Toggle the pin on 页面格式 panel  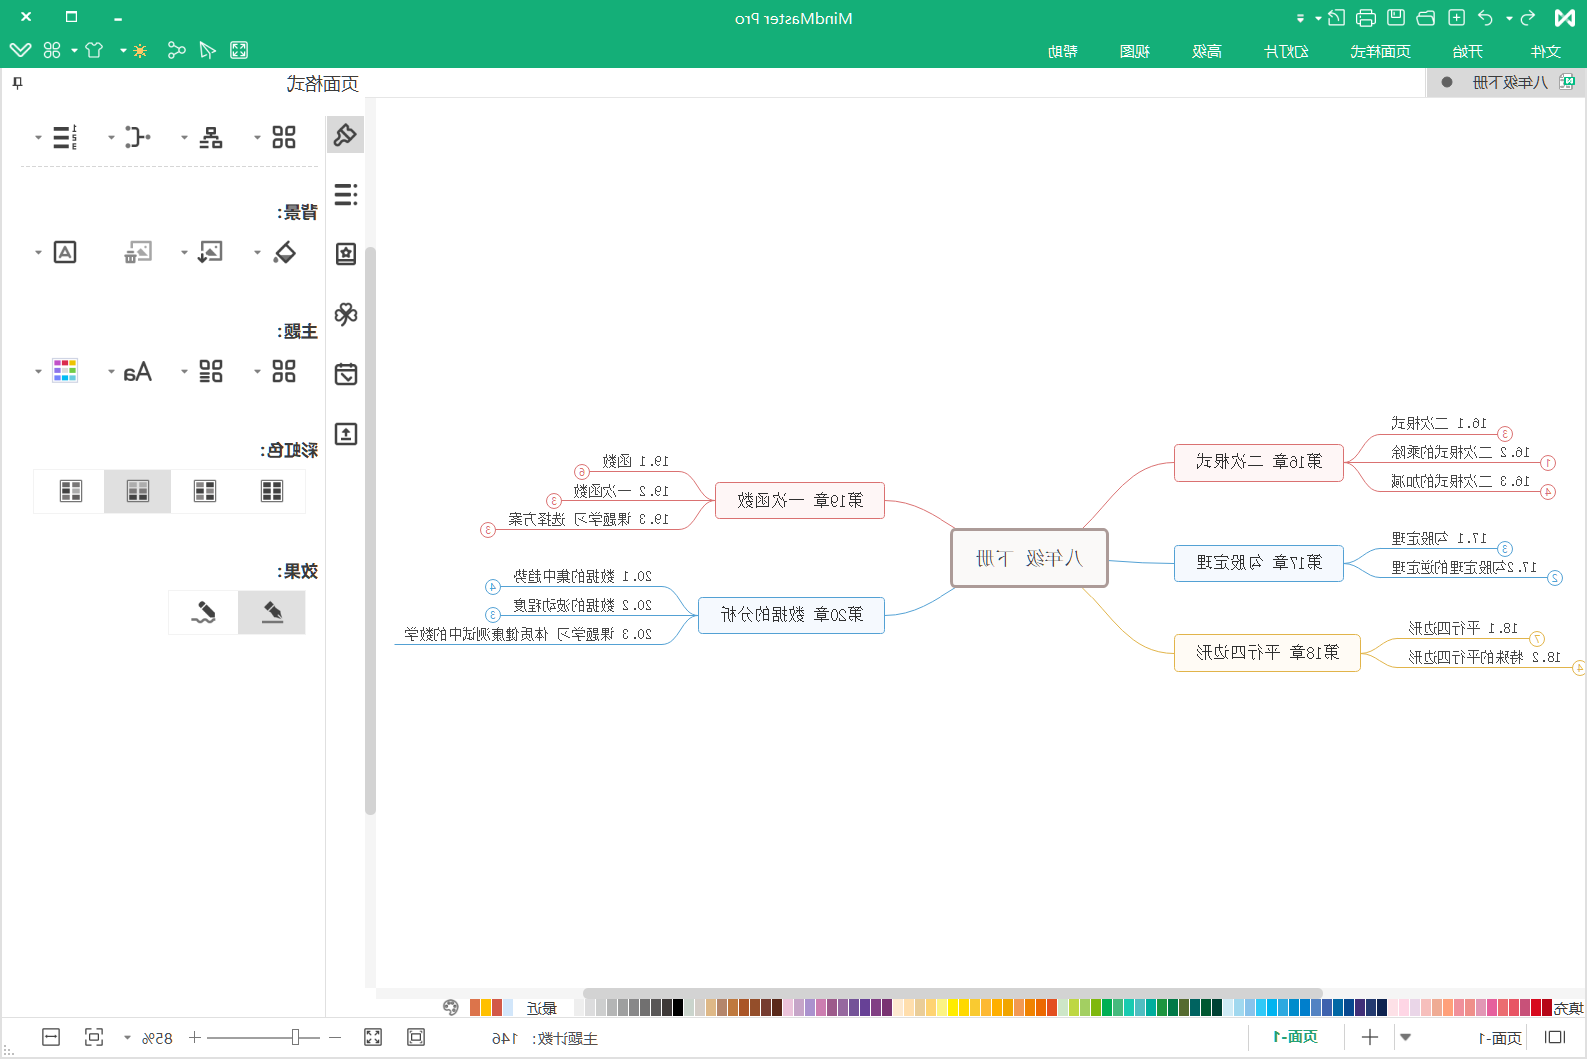pos(17,83)
